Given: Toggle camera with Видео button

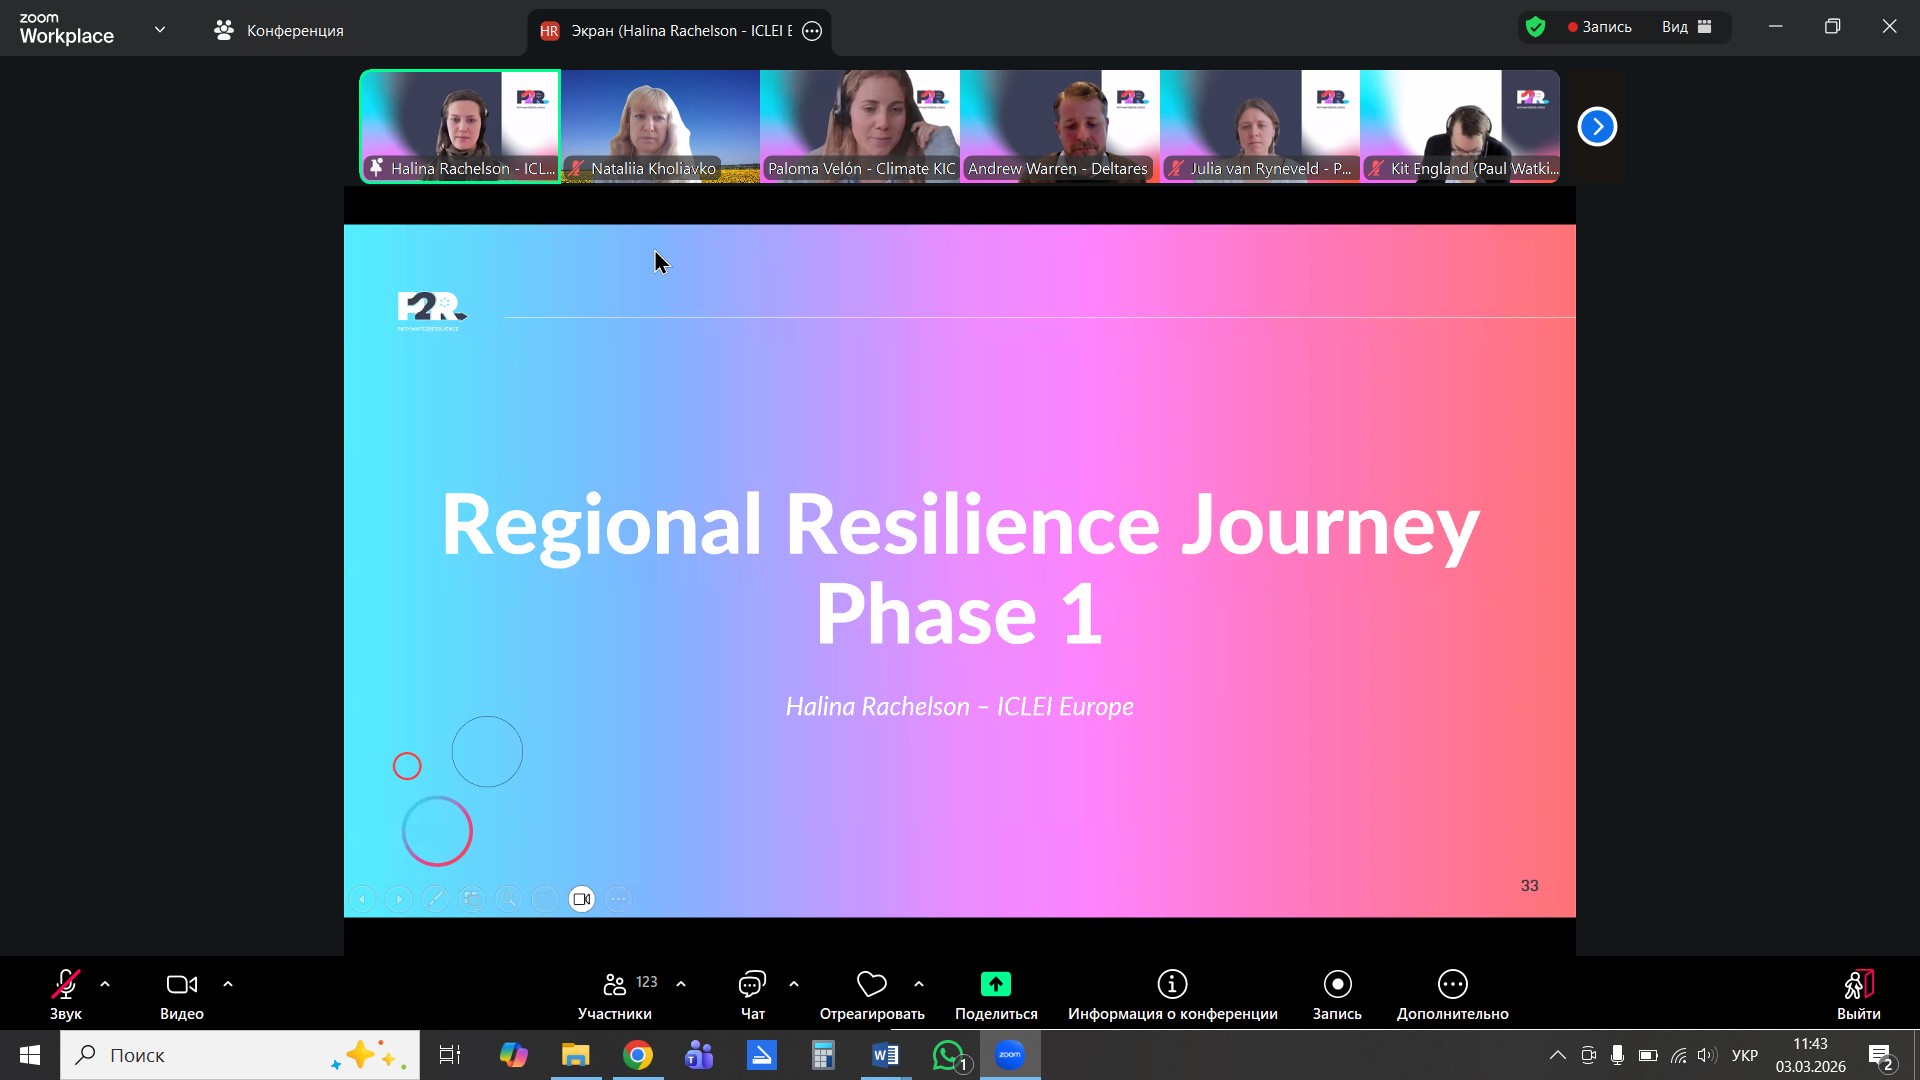Looking at the screenshot, I should click(181, 986).
